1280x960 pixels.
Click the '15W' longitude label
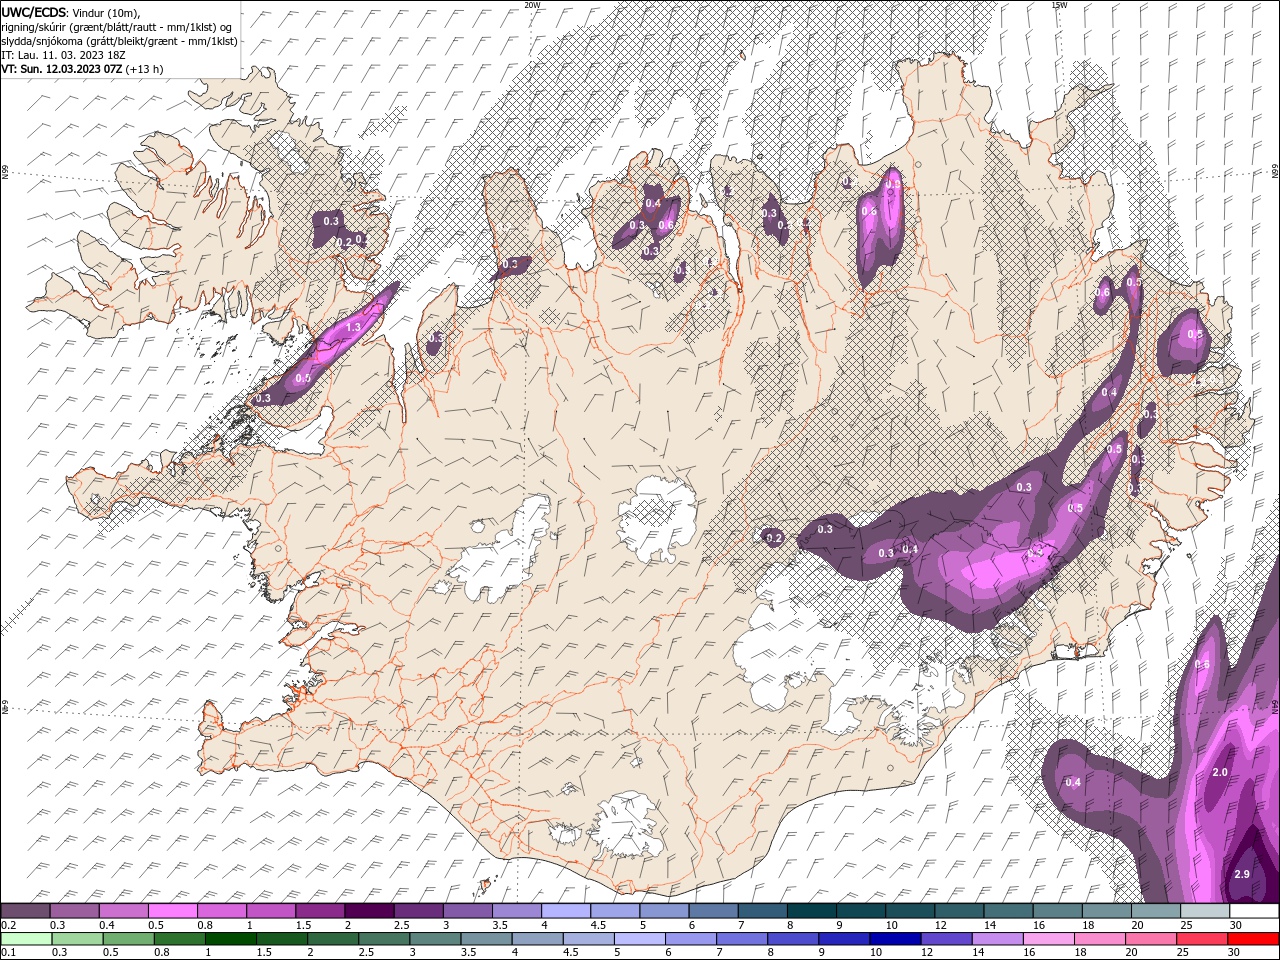coord(1059,5)
